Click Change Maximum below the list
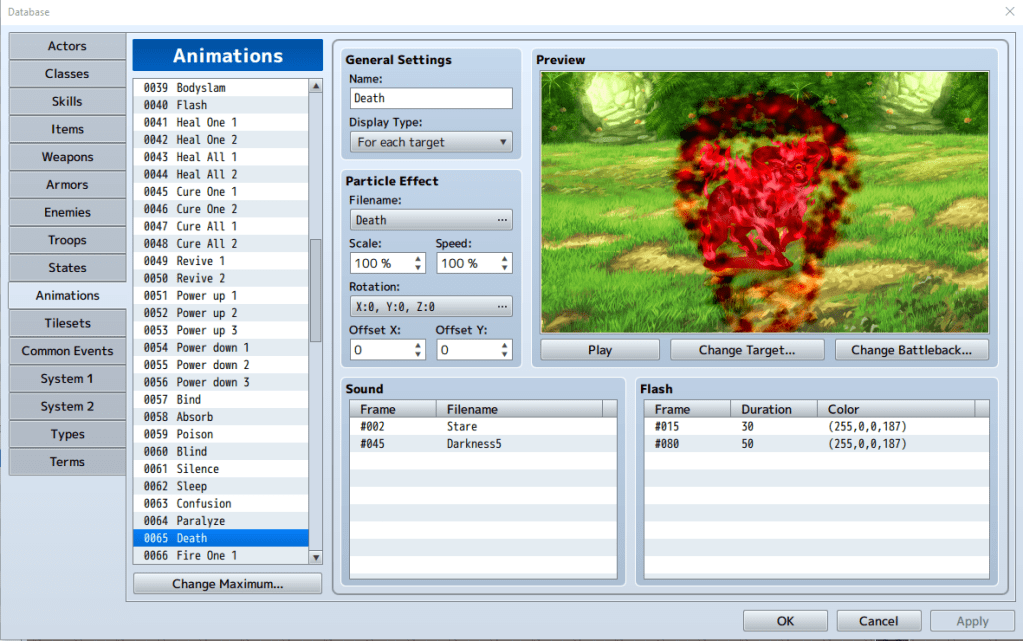 point(227,583)
